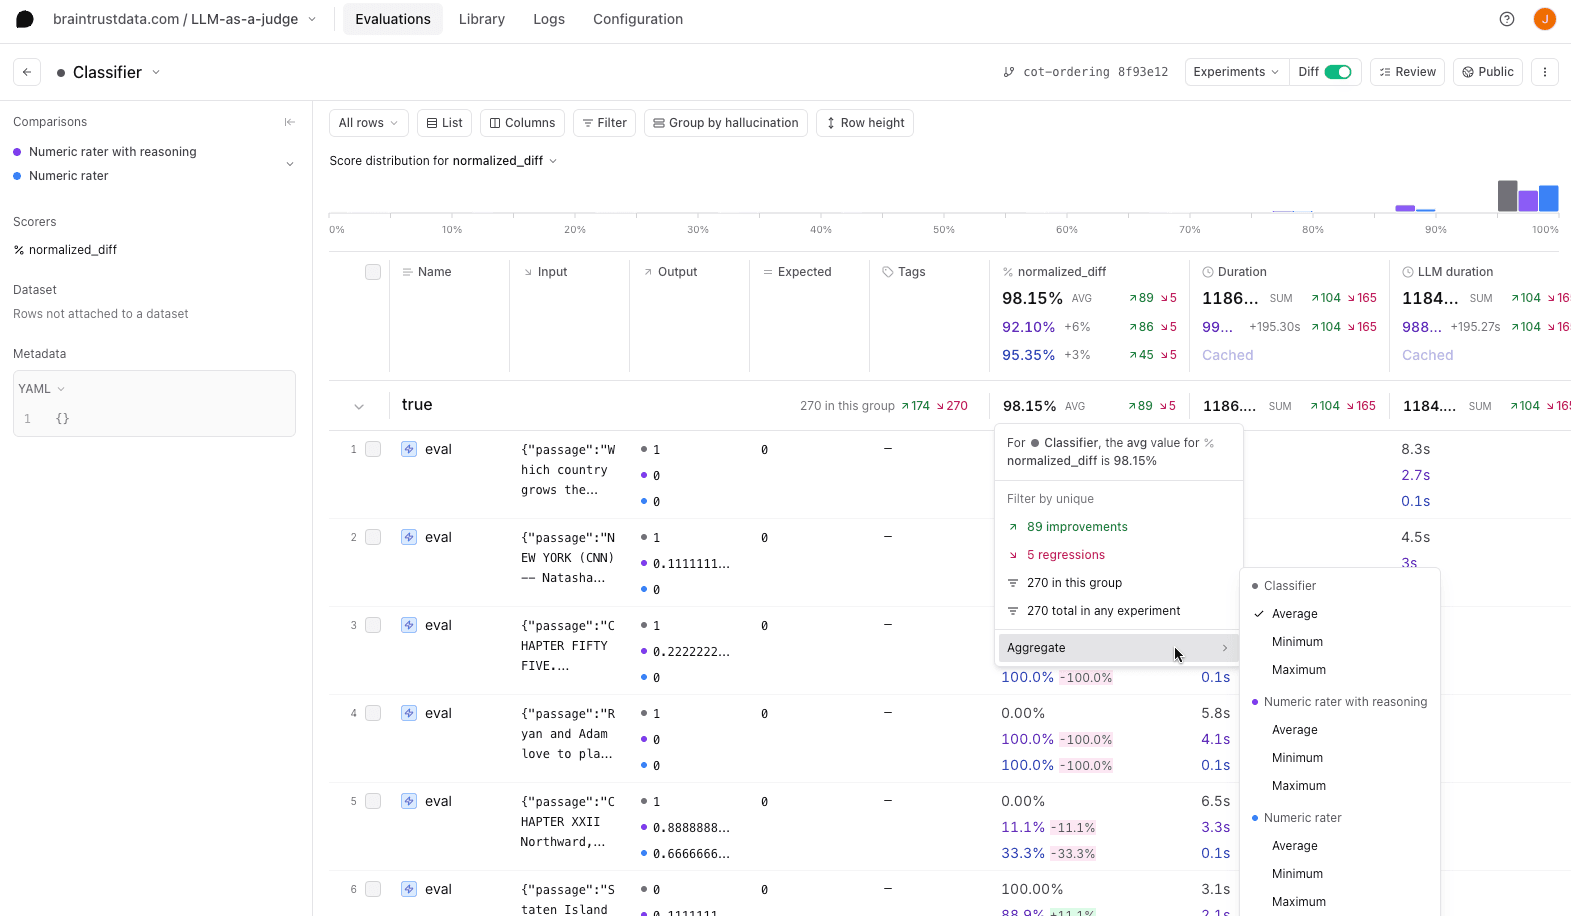Open the three-dot more options menu

1545,72
